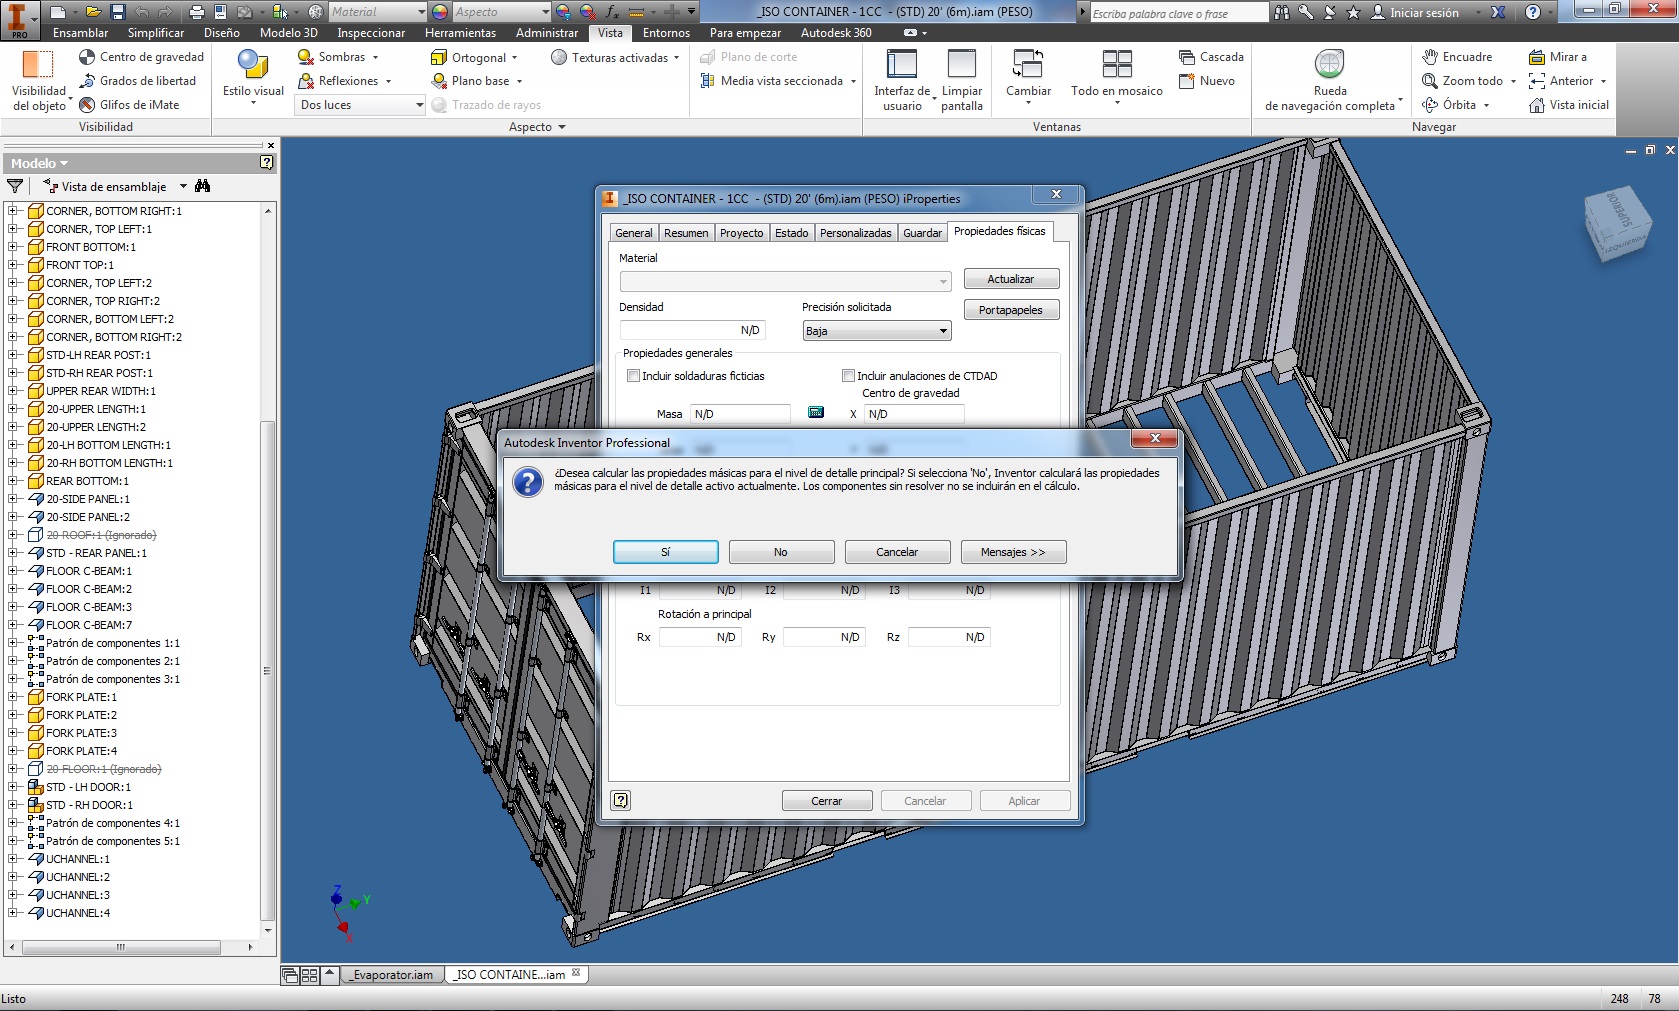
Task: Click No in Autodesk Inventor prompt
Action: (x=781, y=552)
